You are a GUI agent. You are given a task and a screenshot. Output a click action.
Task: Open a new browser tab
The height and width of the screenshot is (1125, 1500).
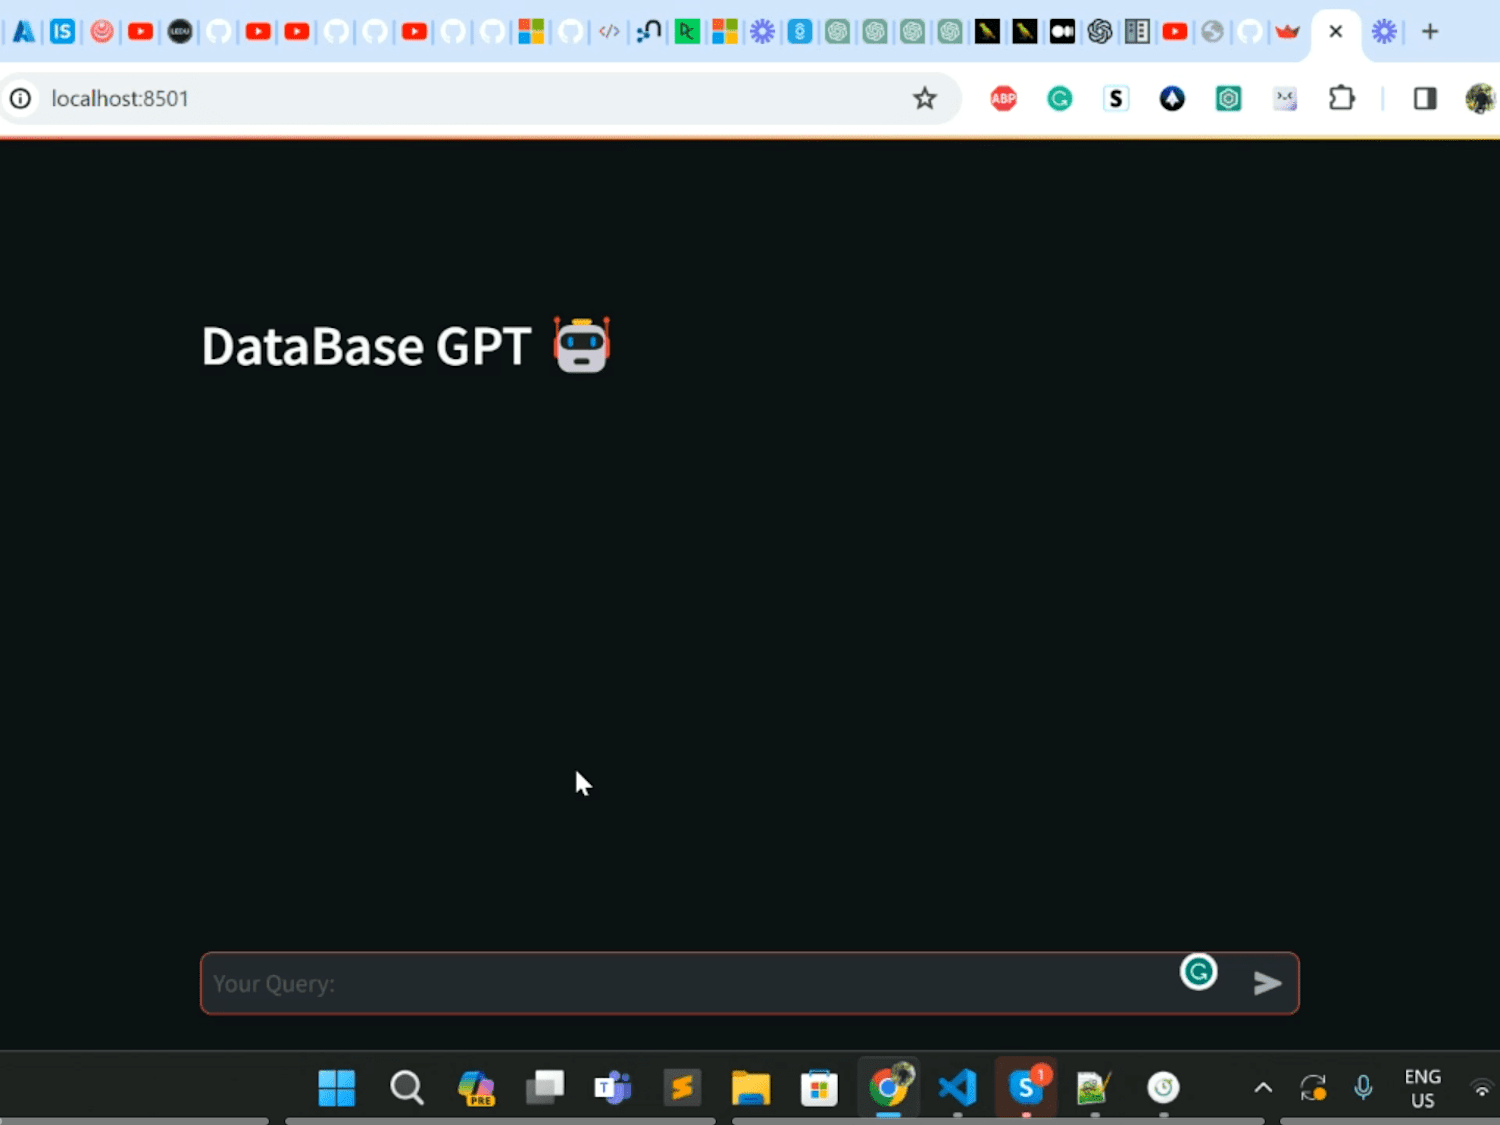pos(1430,31)
